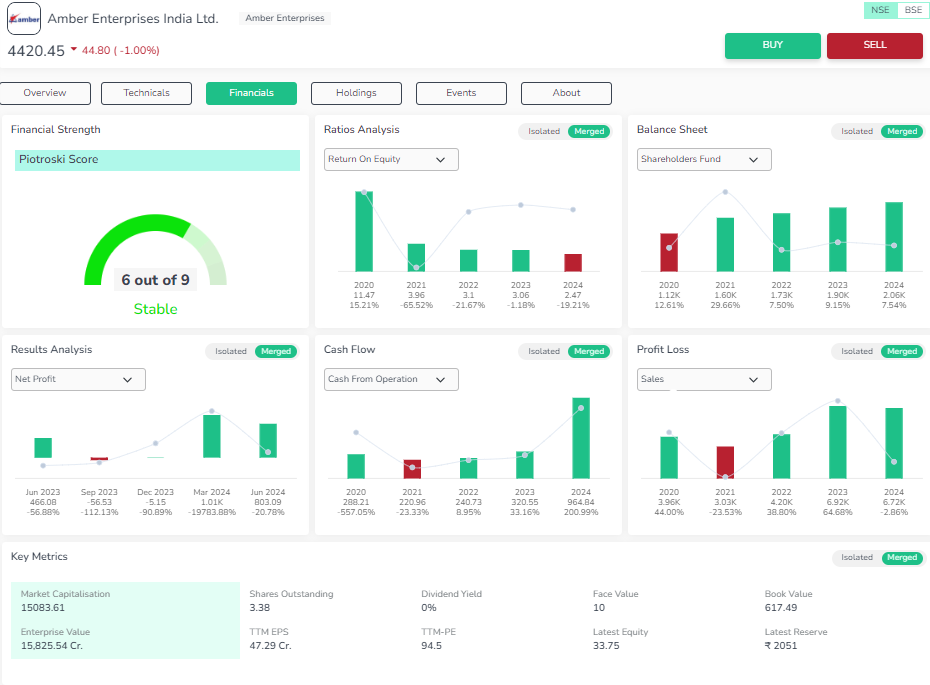Click the Amber company logo
Screen dimensions: 930x685
pyautogui.click(x=24, y=18)
